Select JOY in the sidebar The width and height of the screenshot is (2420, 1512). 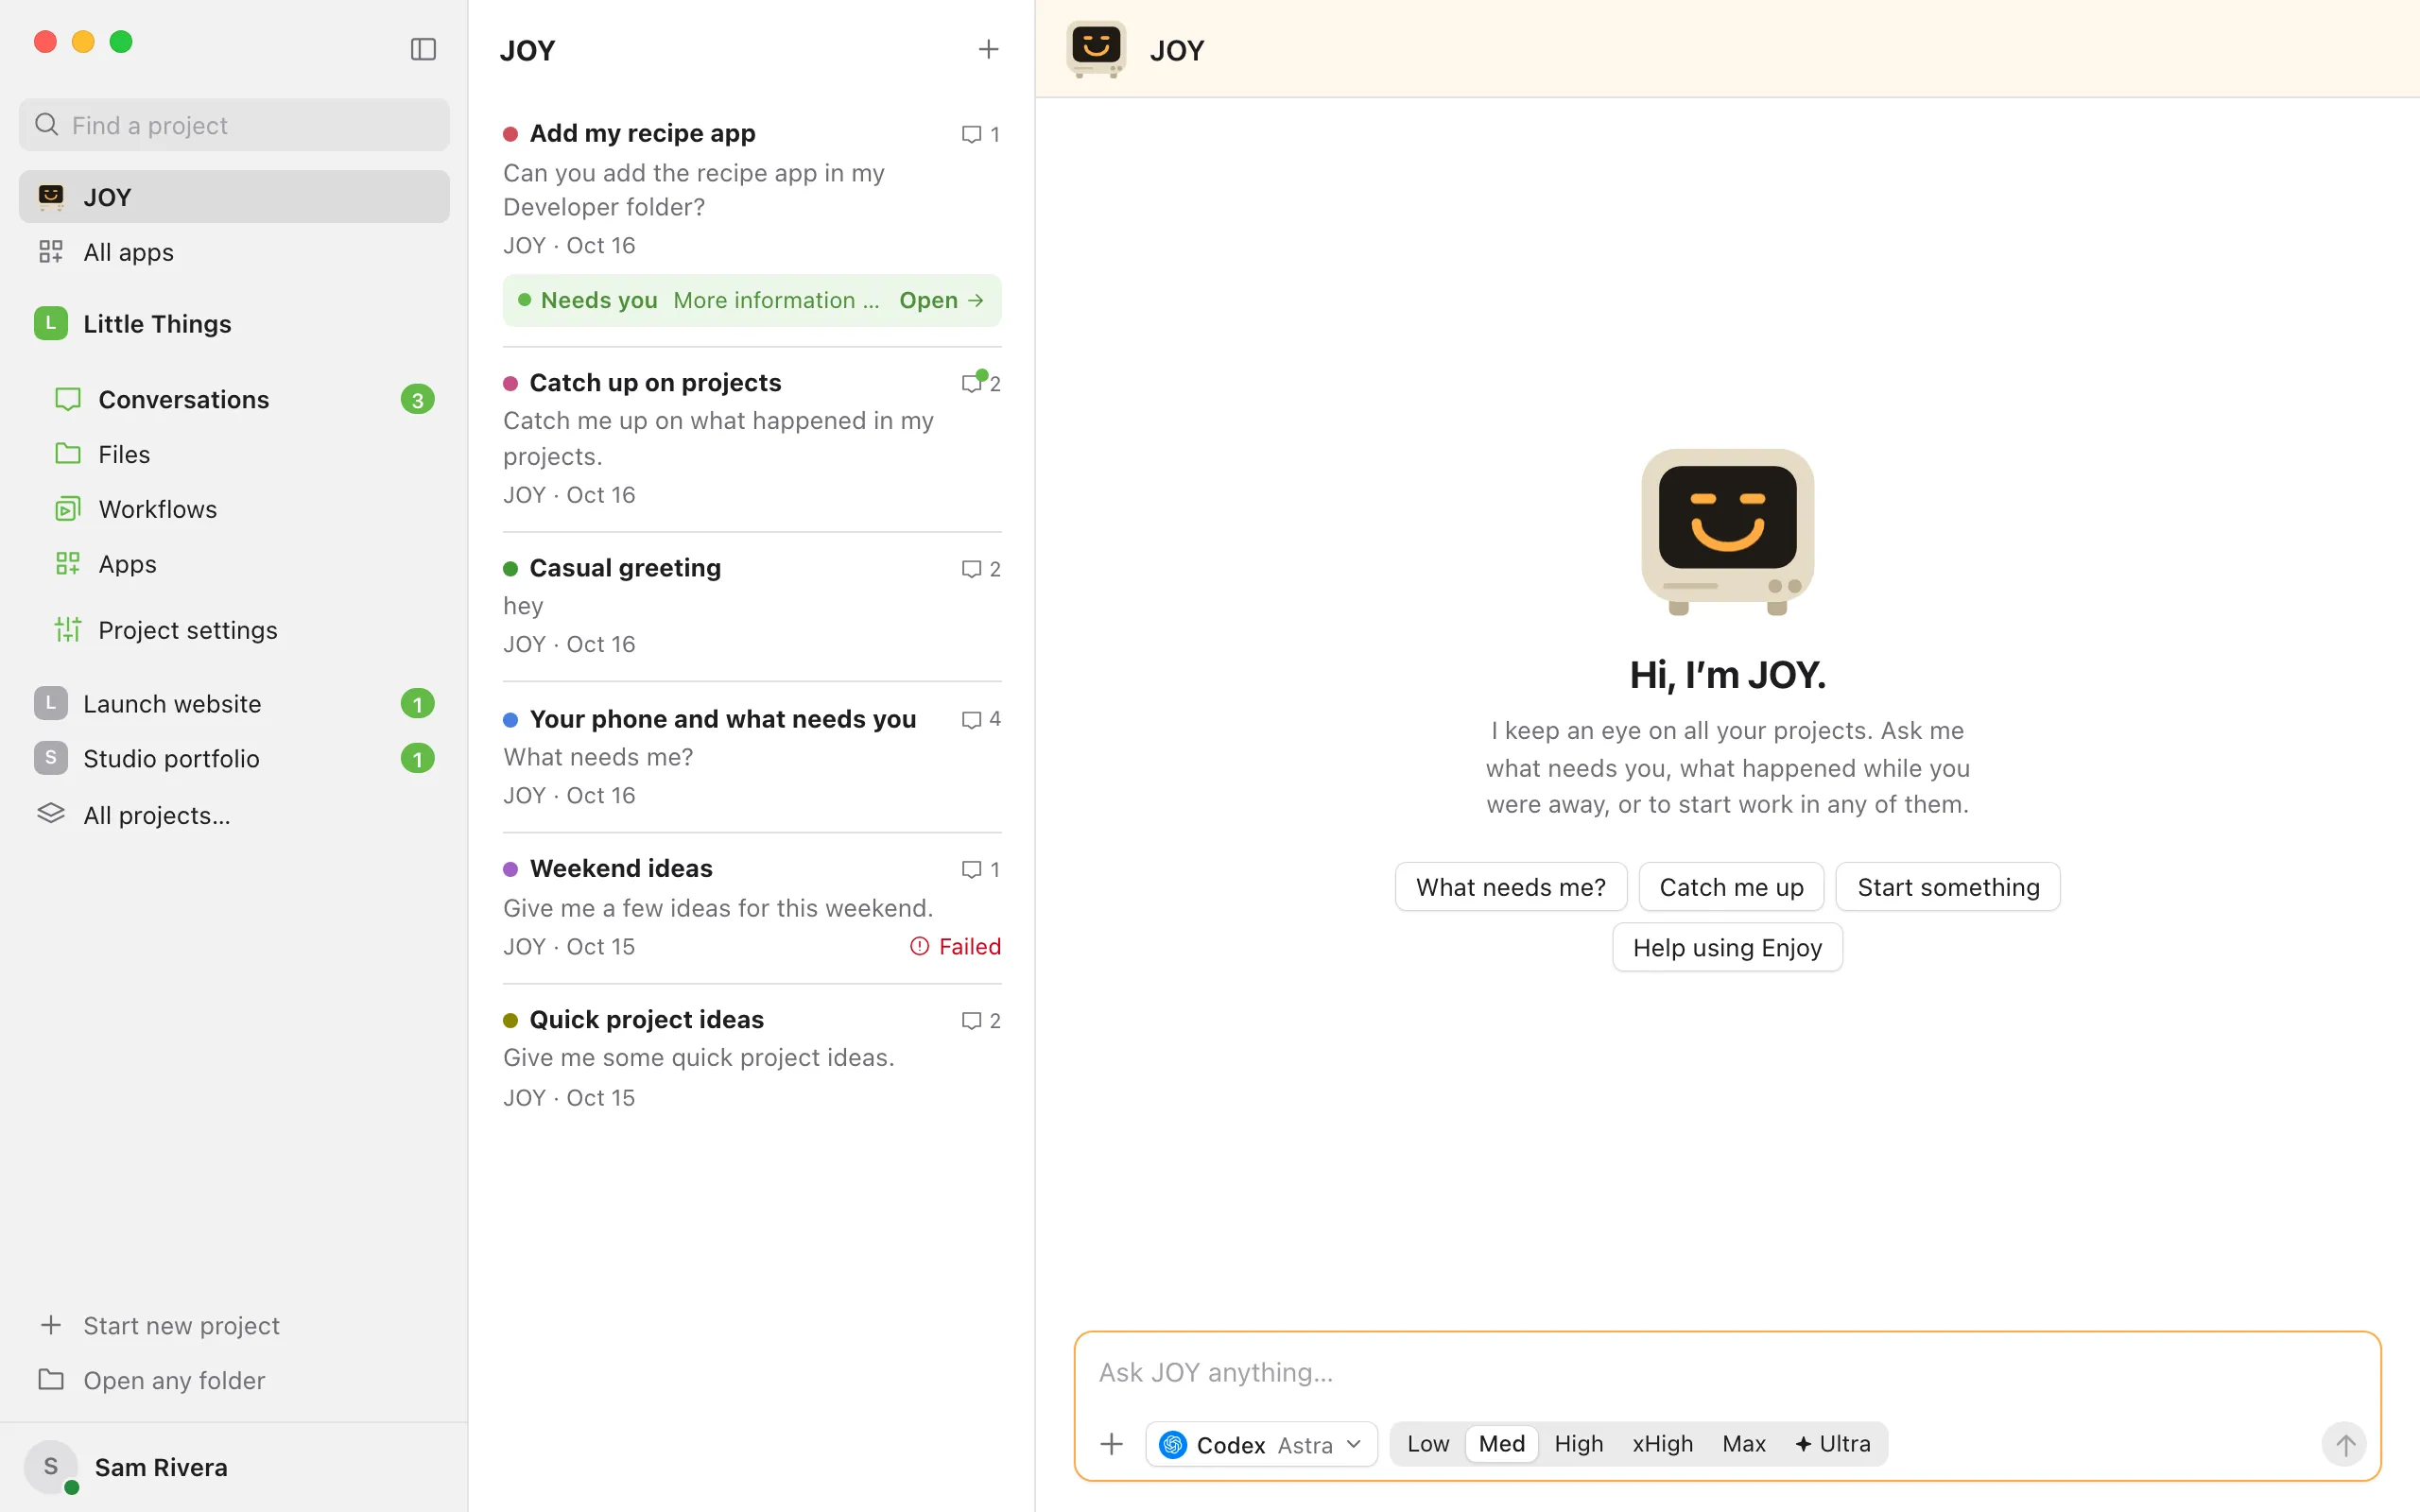pos(234,197)
